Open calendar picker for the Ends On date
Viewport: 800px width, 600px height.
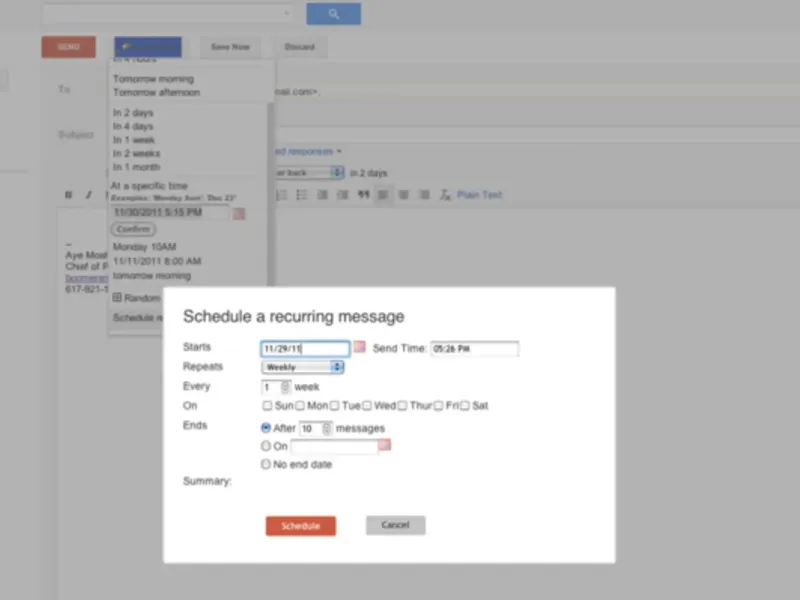[x=385, y=445]
